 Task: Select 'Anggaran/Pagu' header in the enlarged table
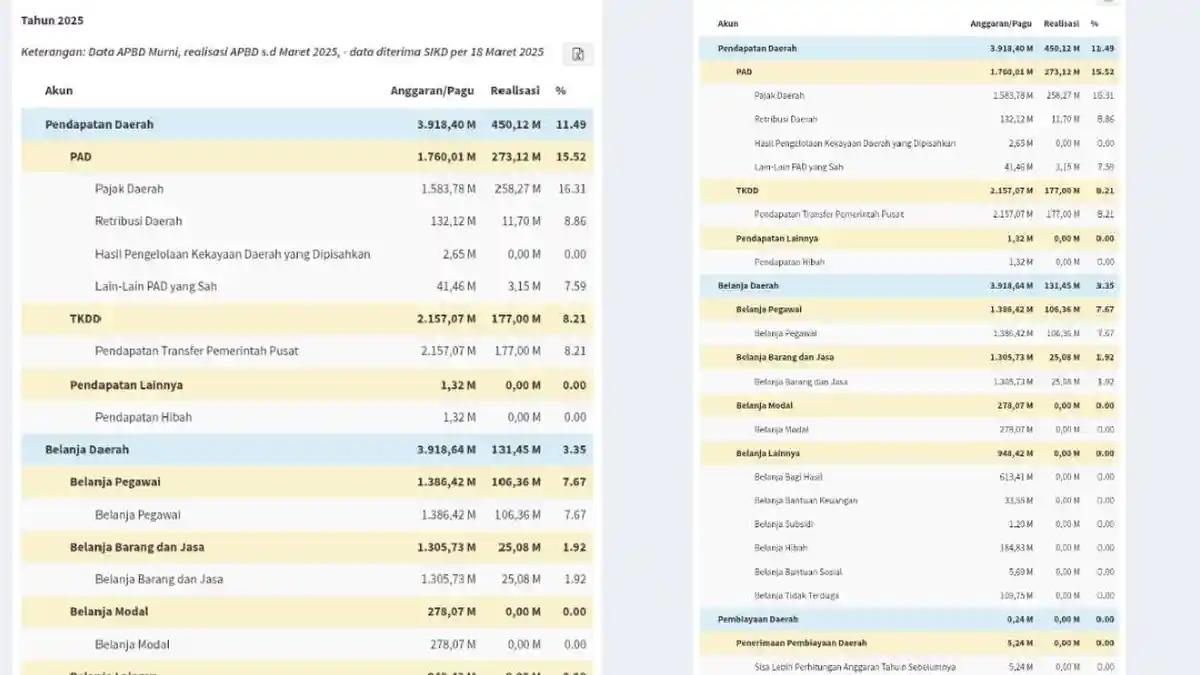(x=432, y=91)
